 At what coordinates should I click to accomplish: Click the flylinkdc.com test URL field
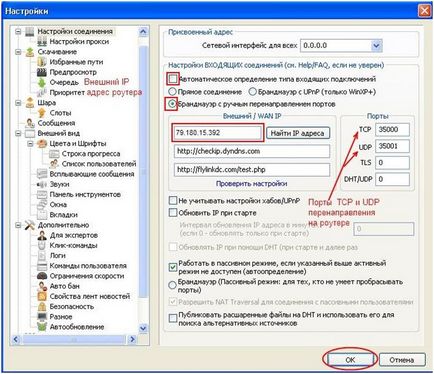(252, 170)
